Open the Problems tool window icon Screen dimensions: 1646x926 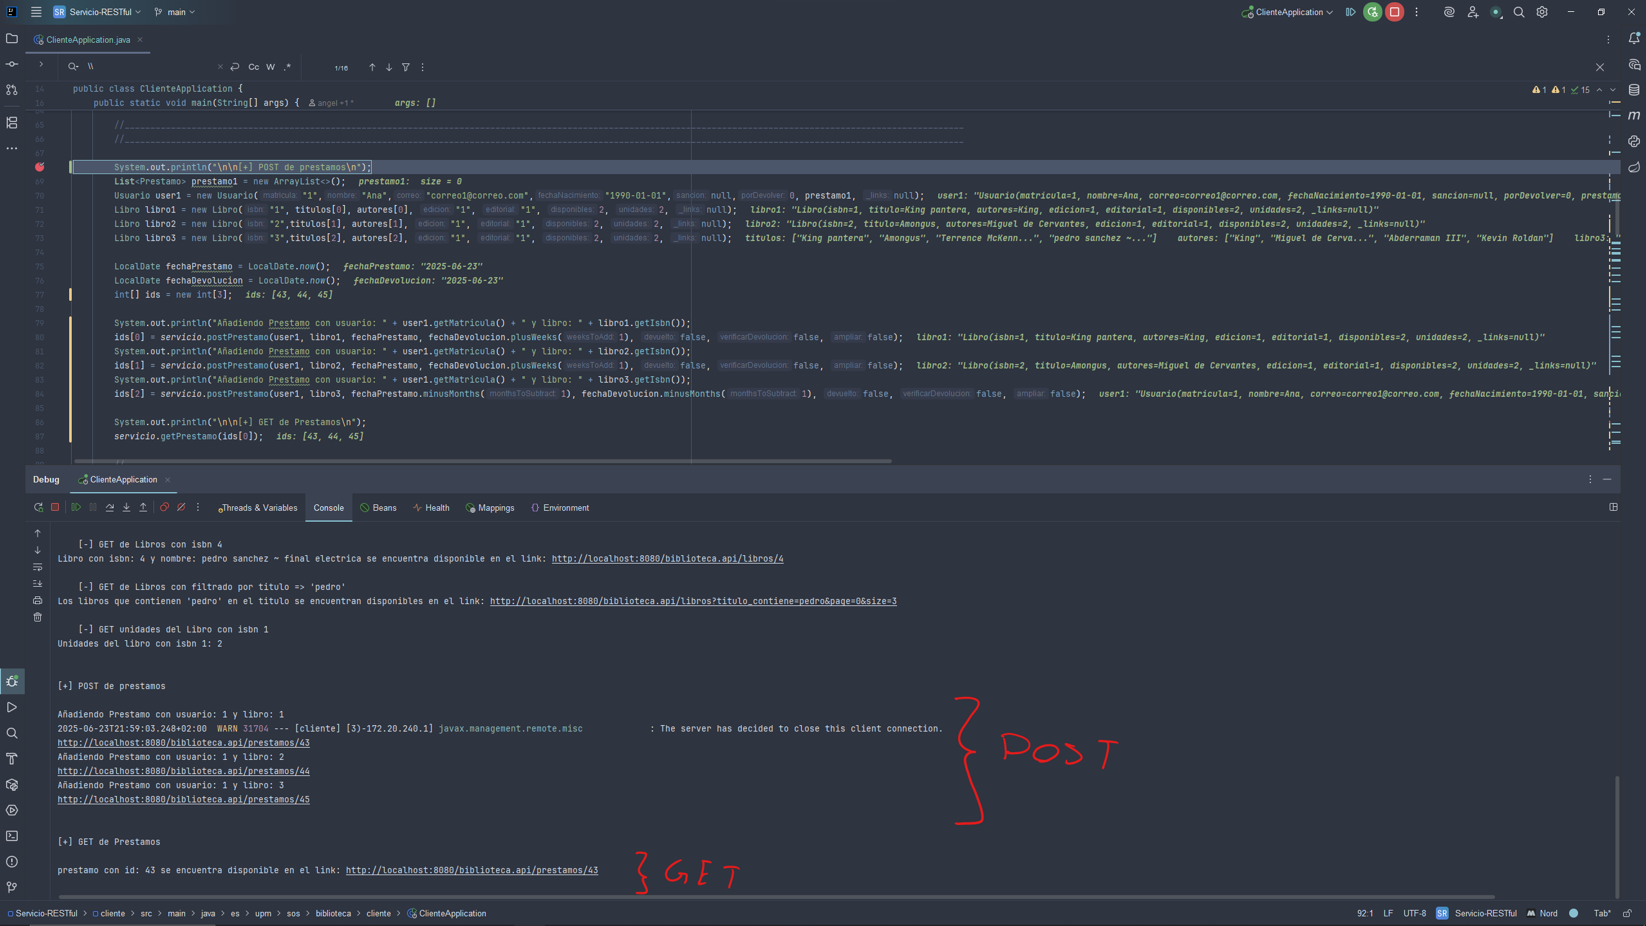[x=12, y=862]
